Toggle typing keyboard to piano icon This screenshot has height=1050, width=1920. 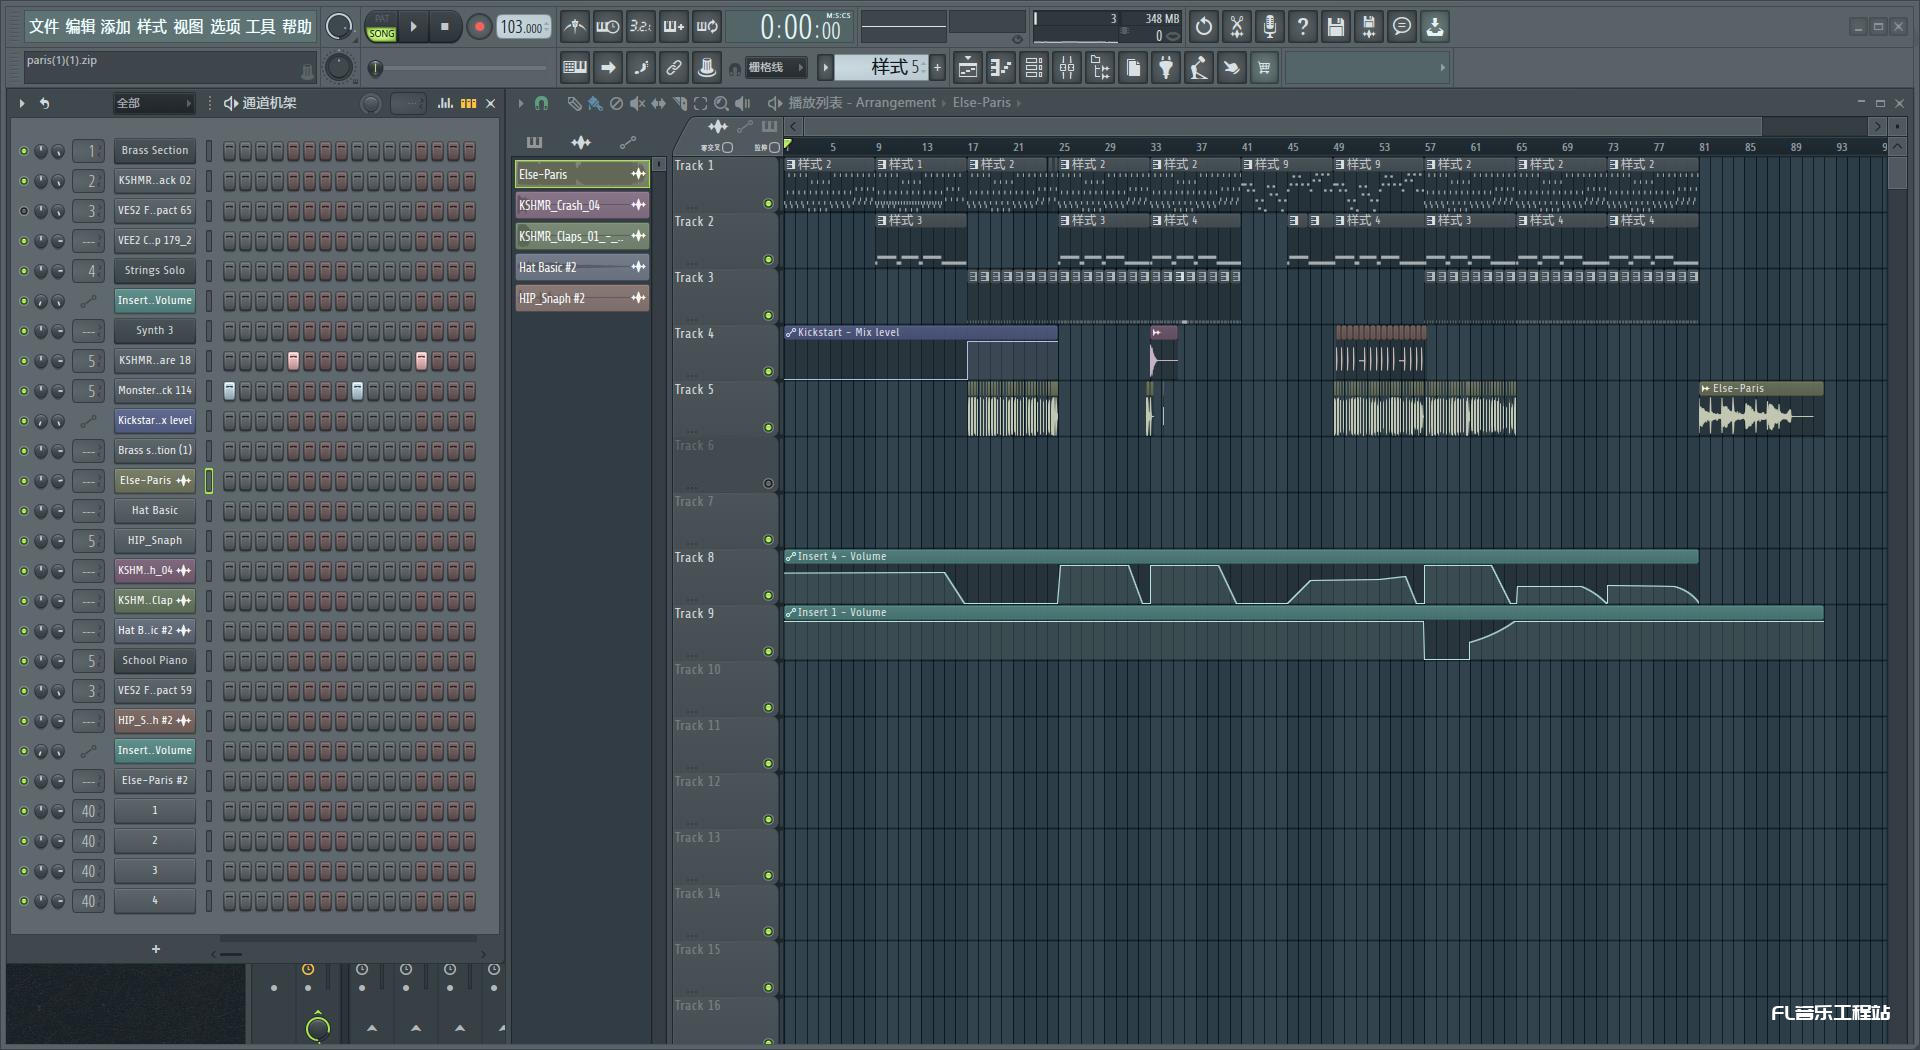575,68
